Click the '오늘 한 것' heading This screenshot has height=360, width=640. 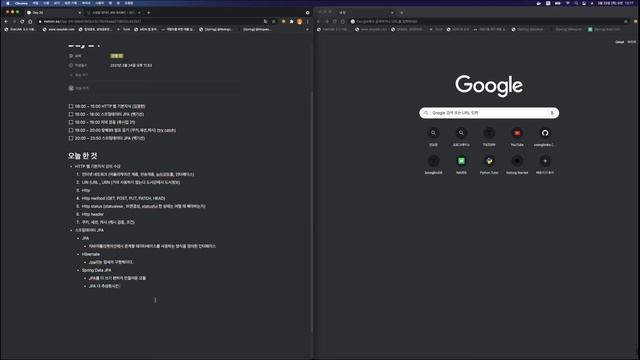[x=82, y=156]
